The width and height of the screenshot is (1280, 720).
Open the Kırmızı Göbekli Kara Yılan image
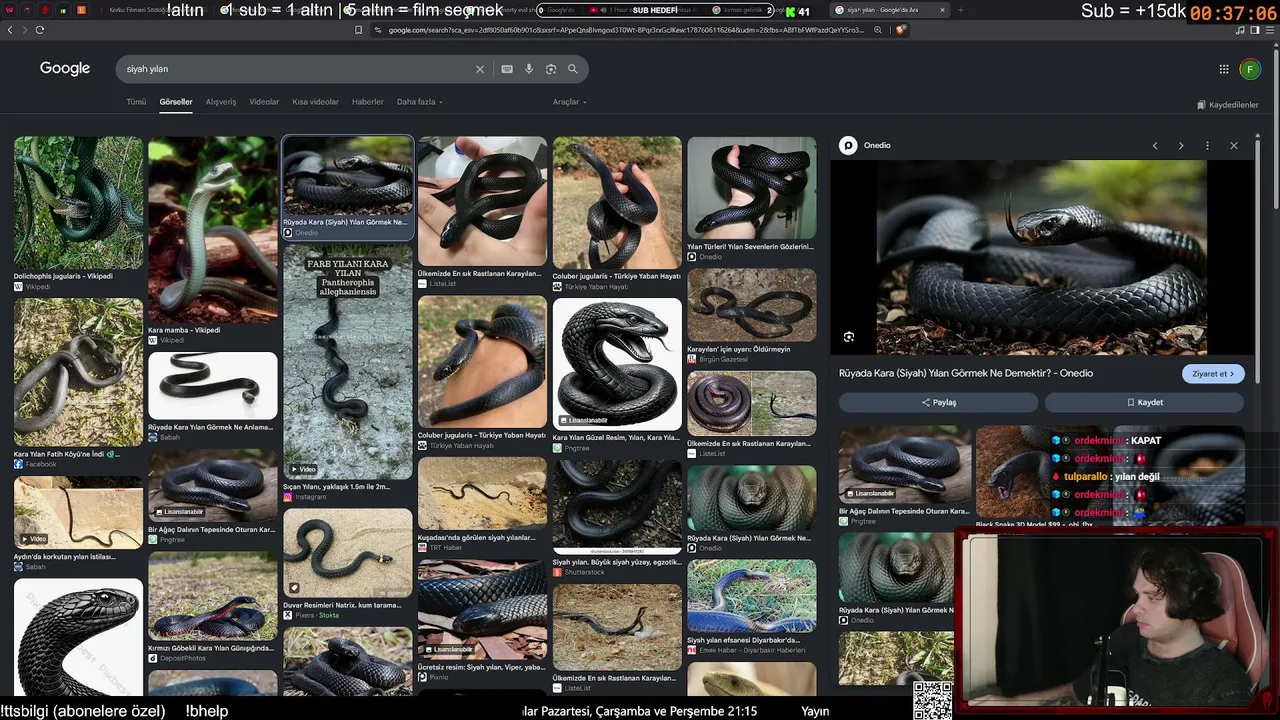click(213, 596)
